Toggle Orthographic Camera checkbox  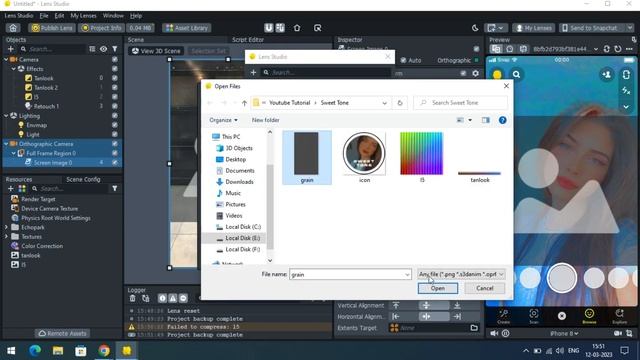tap(115, 144)
